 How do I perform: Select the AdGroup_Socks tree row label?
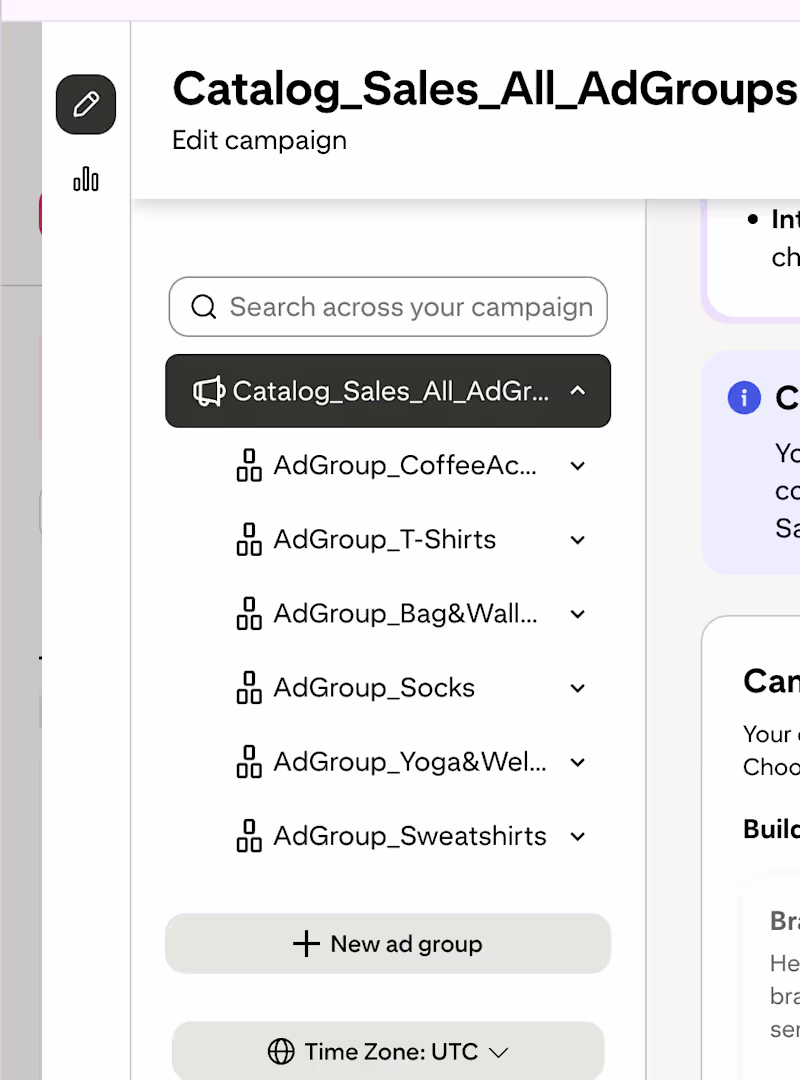(374, 687)
